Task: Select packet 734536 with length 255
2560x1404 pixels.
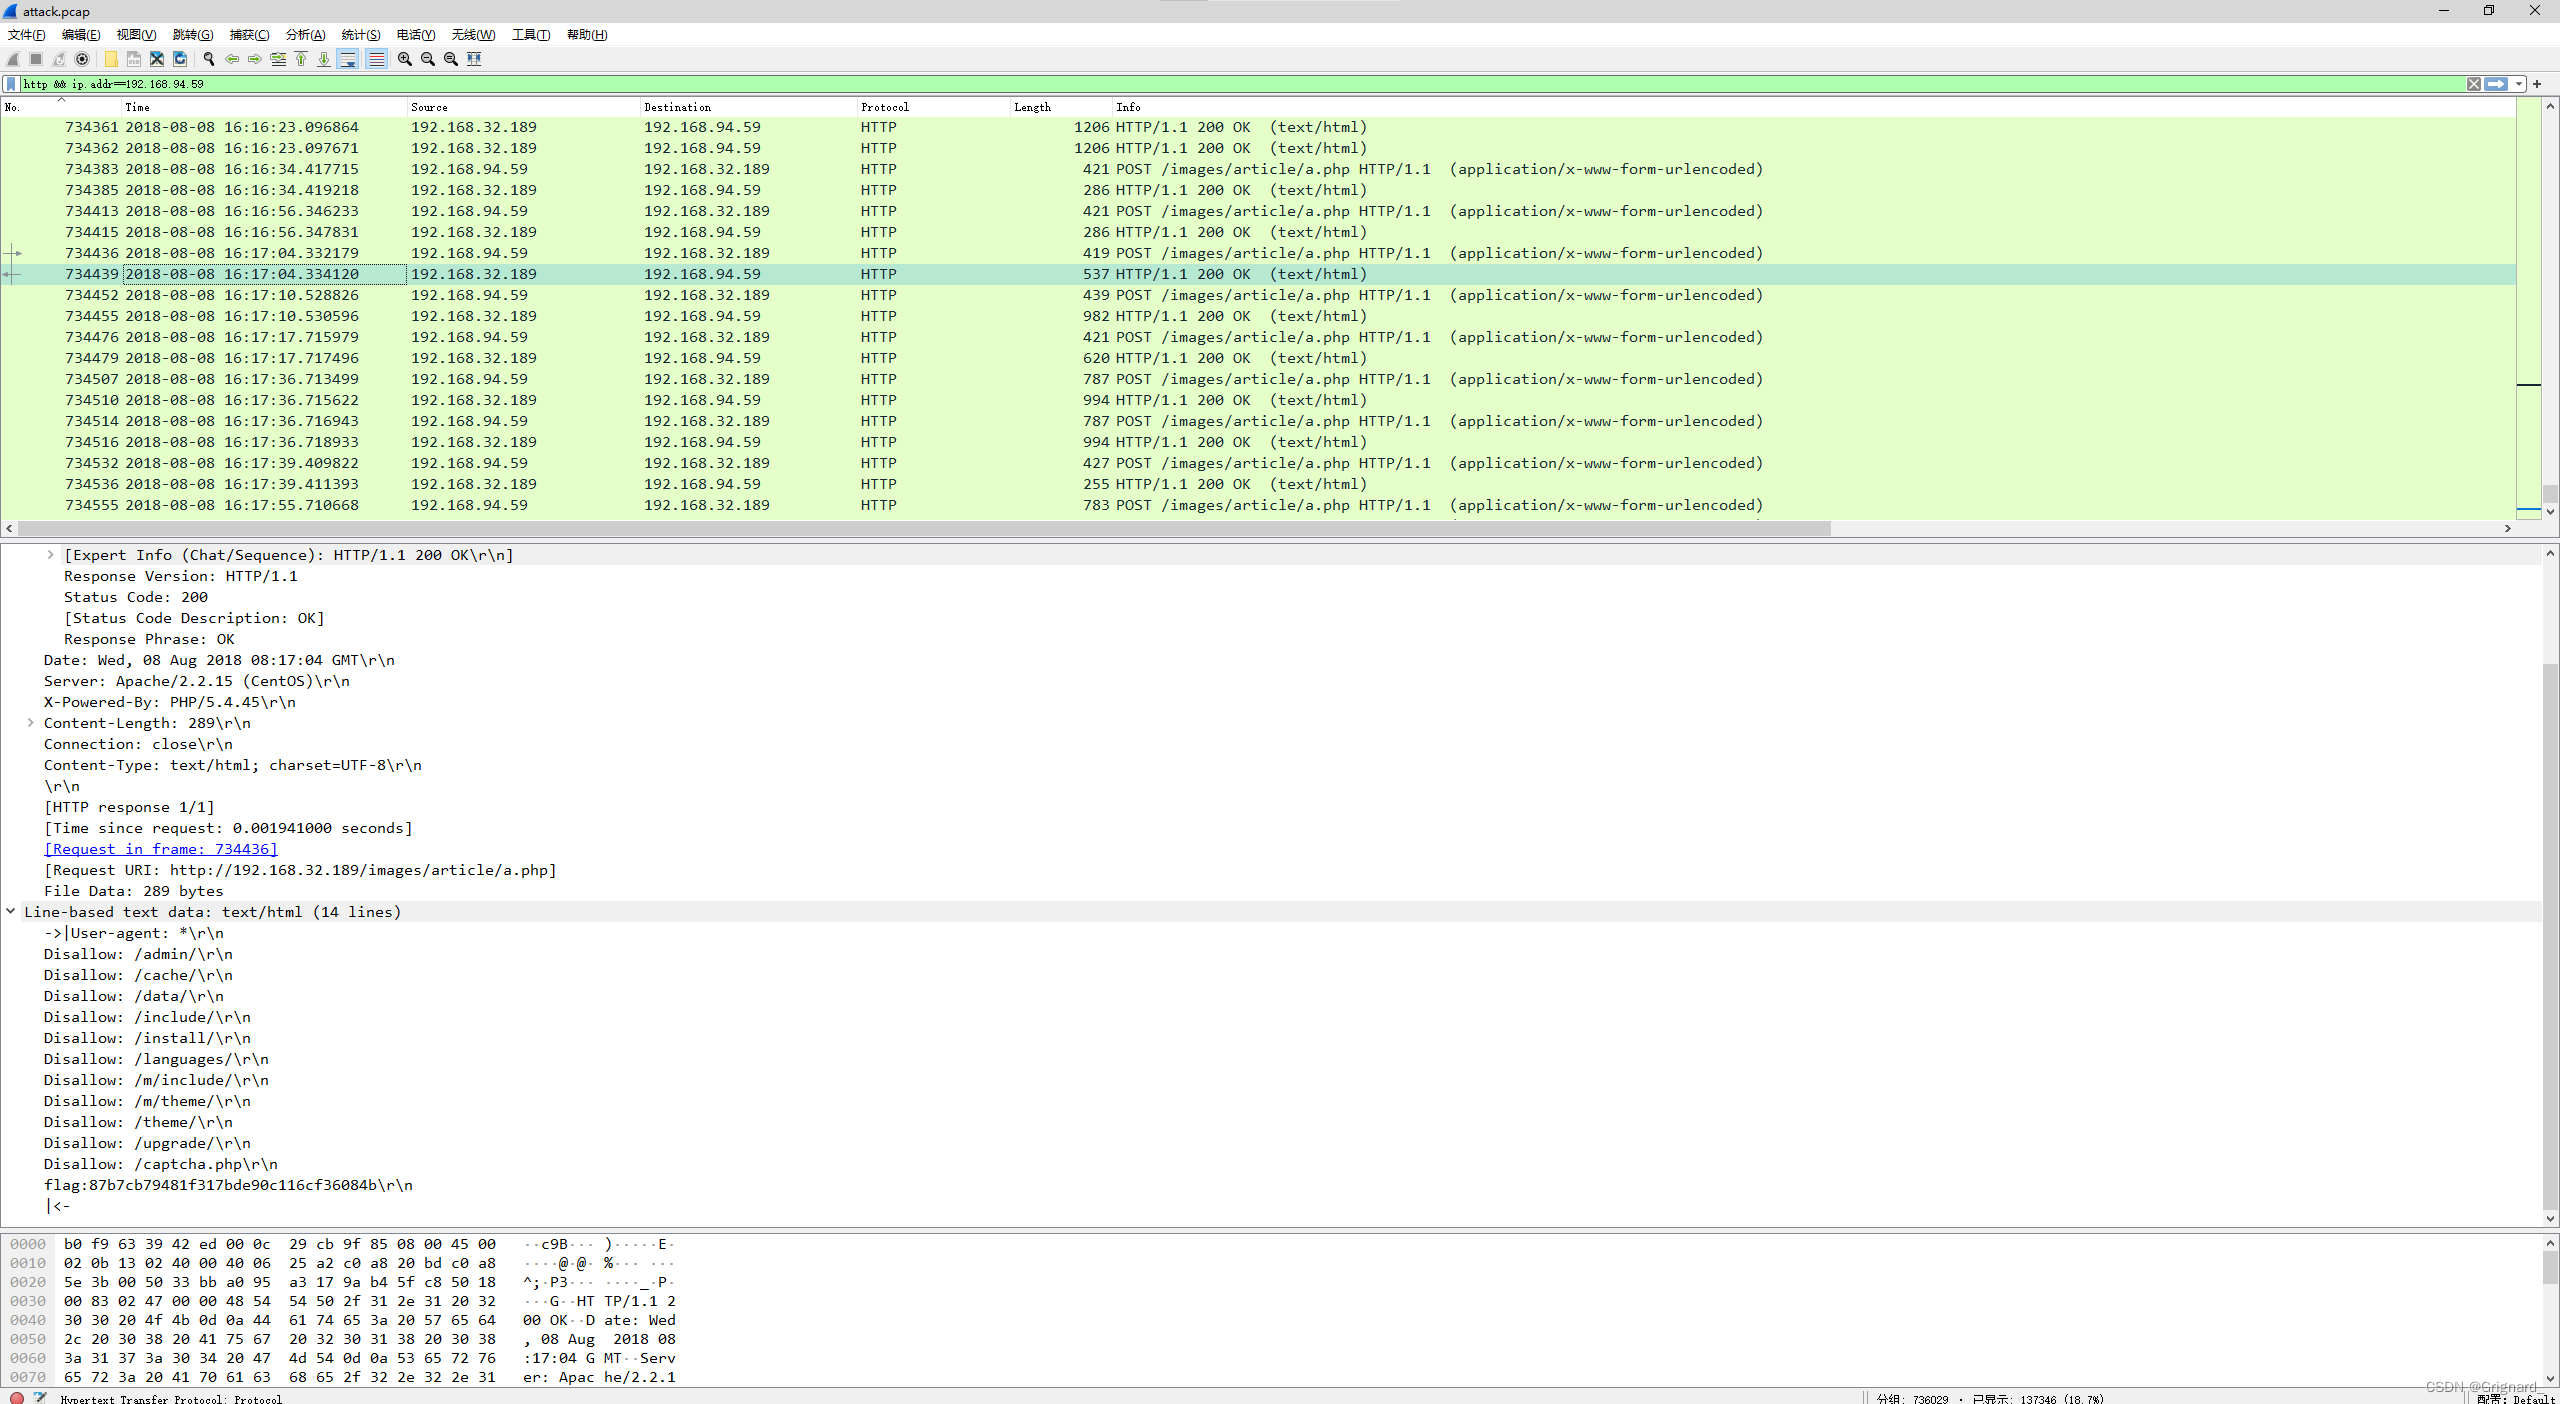Action: tap(1258, 484)
